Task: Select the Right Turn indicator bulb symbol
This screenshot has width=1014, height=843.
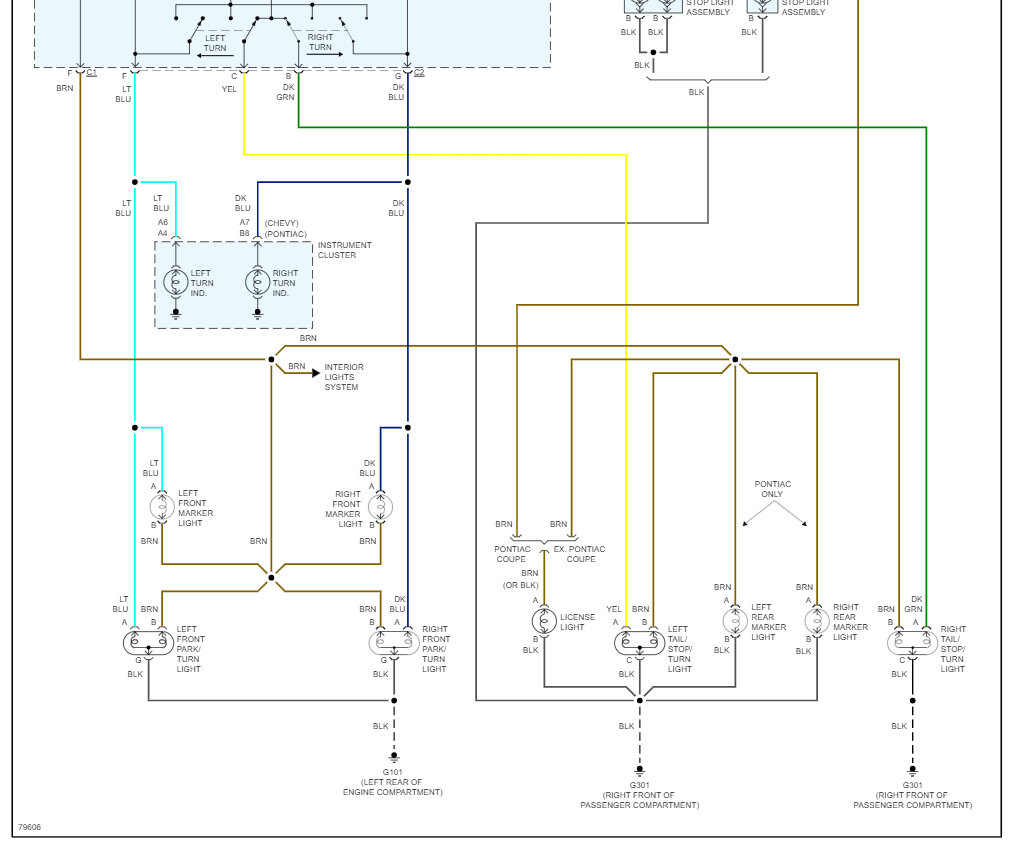Action: [x=257, y=281]
